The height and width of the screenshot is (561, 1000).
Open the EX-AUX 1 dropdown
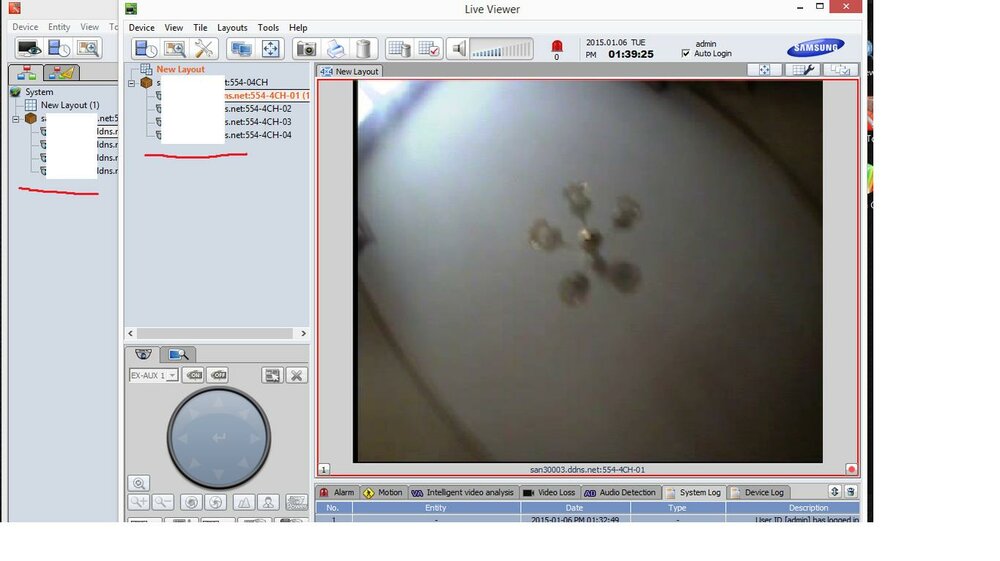tap(153, 375)
